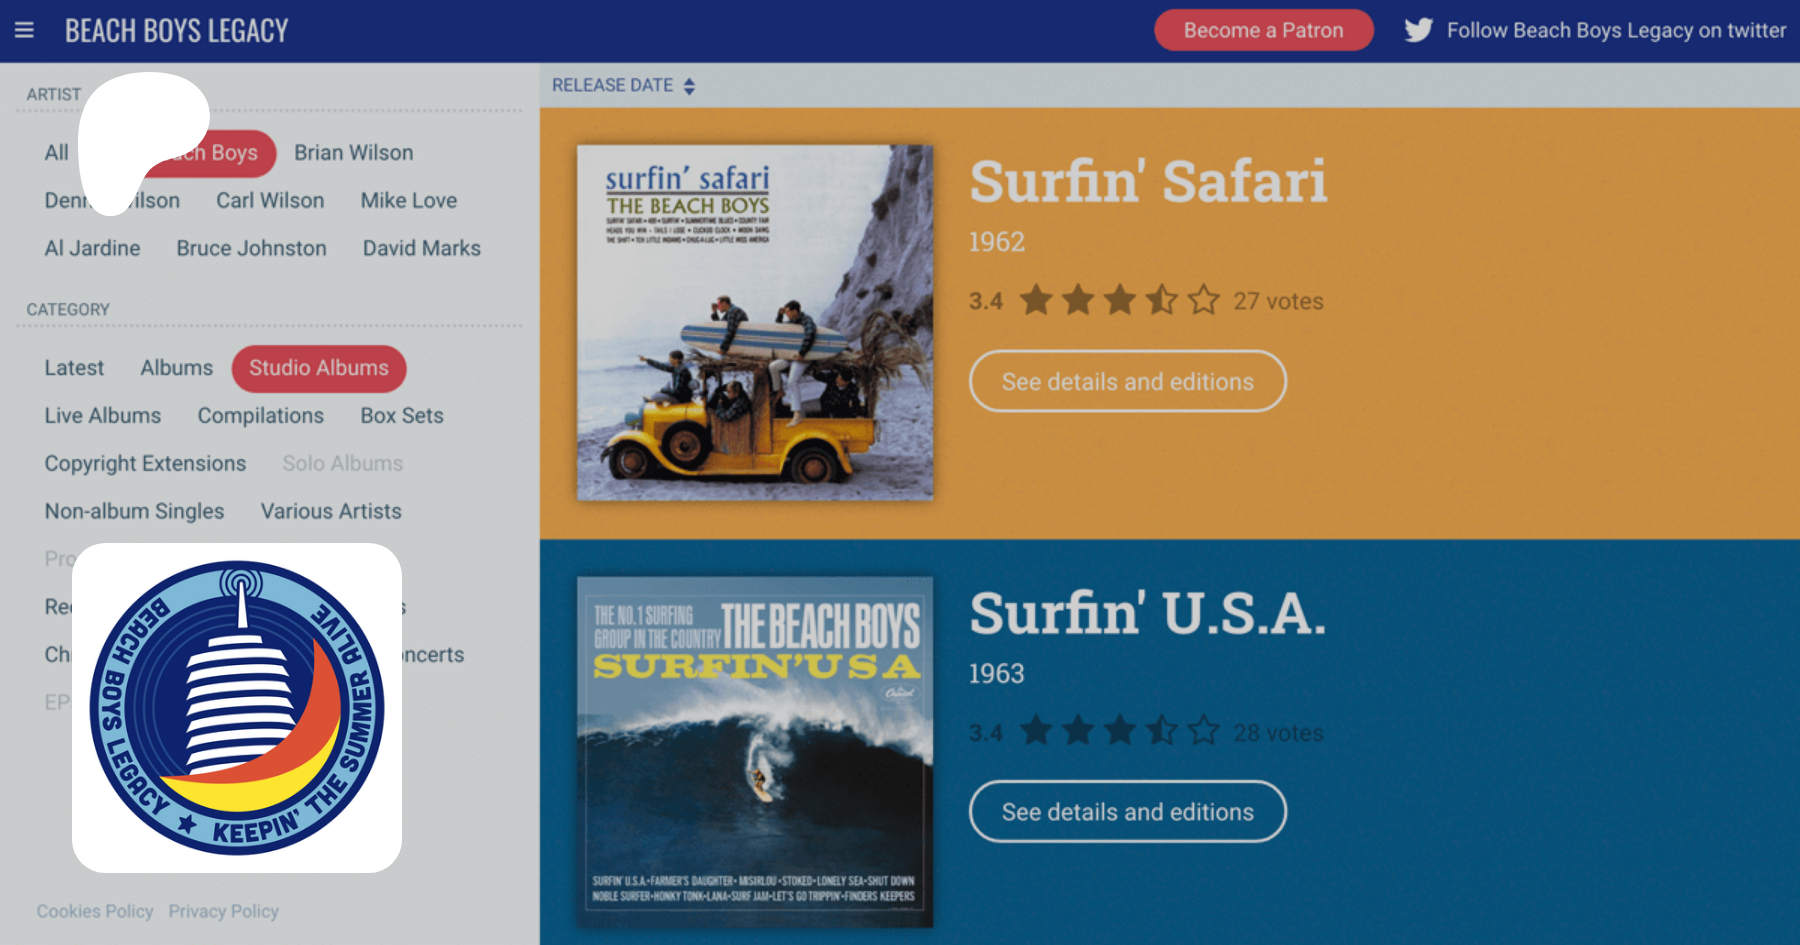1800x945 pixels.
Task: Click the Surfin' Safari album cover
Action: (755, 323)
